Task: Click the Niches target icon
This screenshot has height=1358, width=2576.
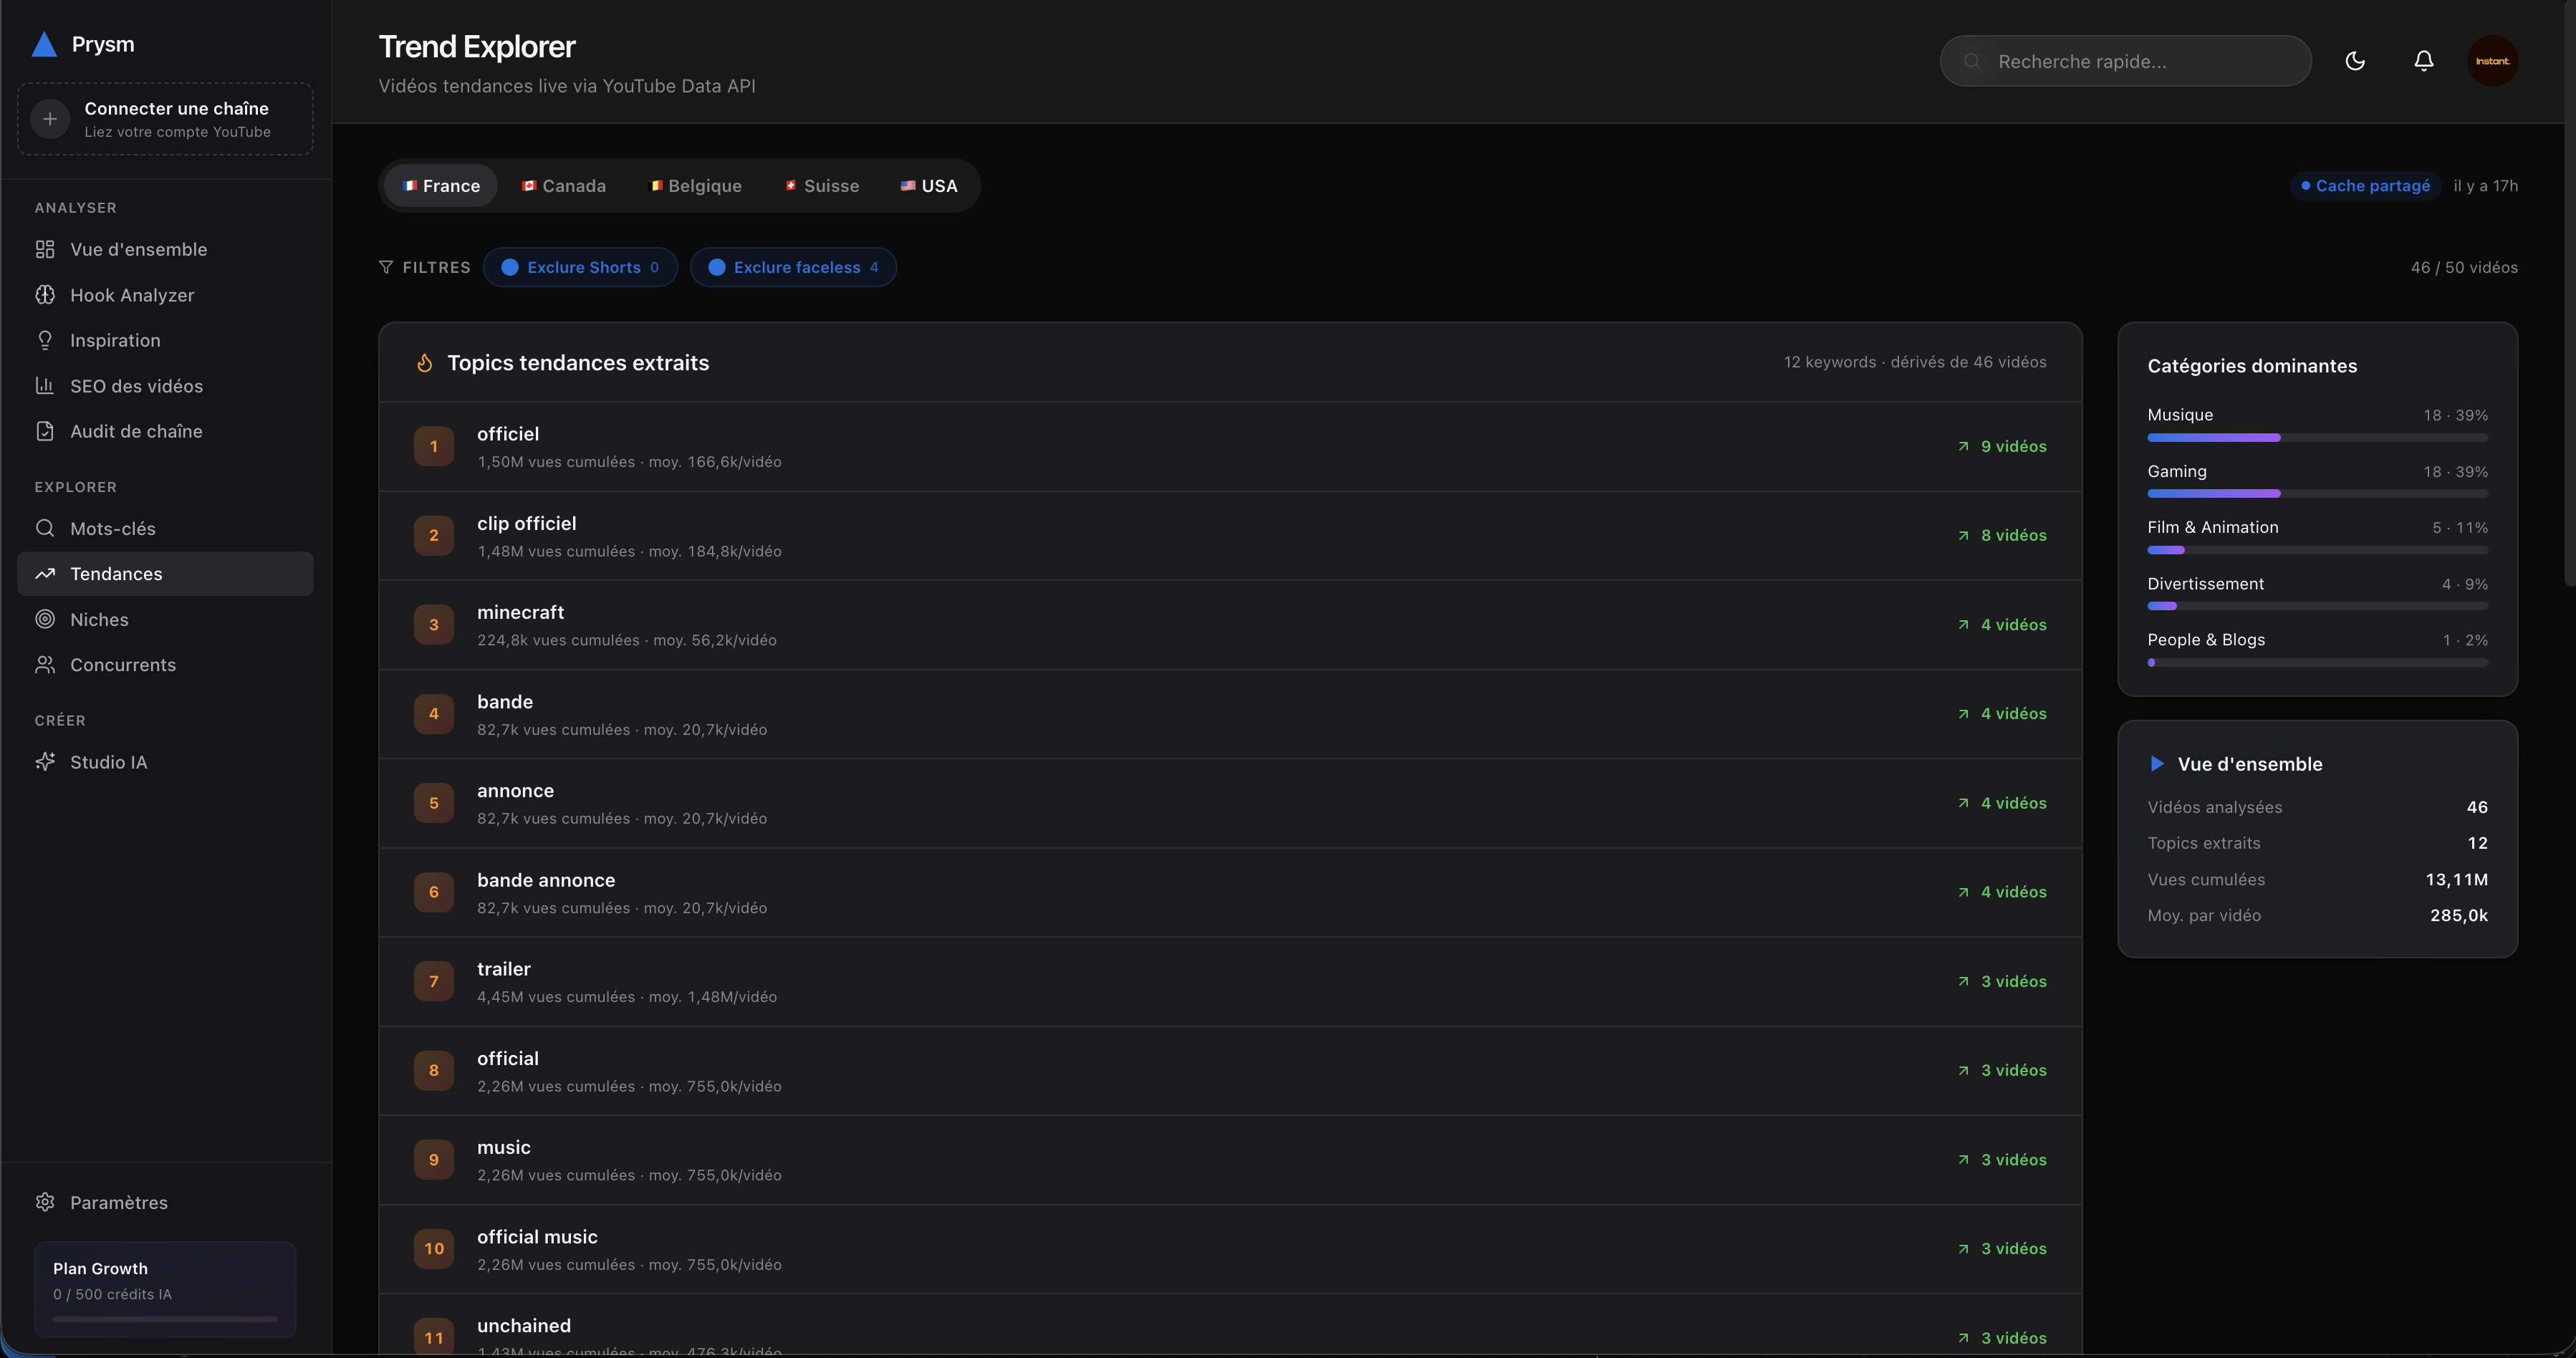Action: [x=45, y=619]
